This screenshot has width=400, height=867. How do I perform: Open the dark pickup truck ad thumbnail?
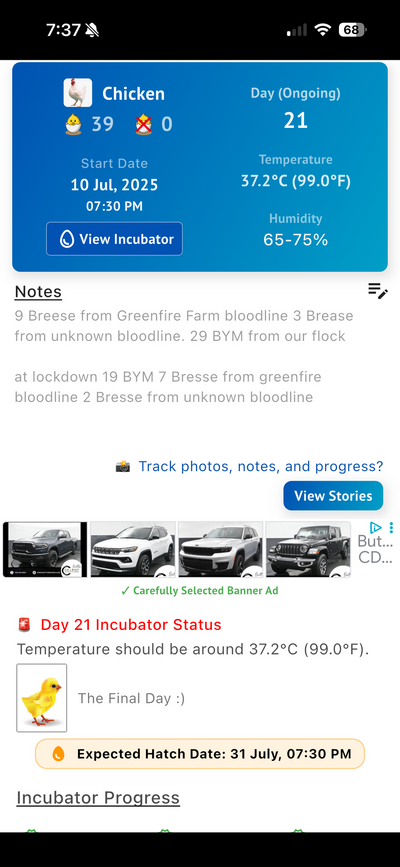[x=45, y=550]
